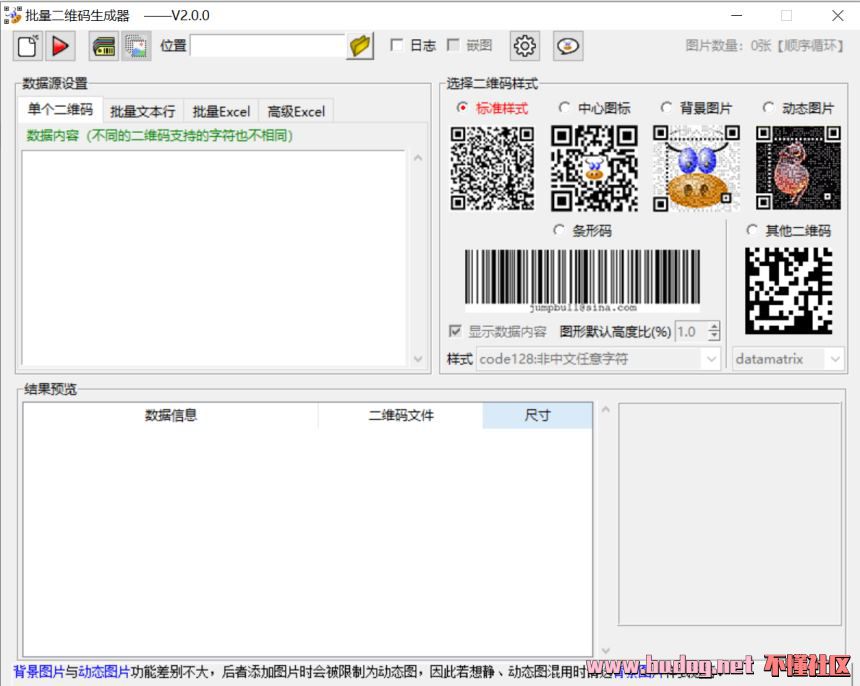The width and height of the screenshot is (860, 686).
Task: Click the 尺寸 column header
Action: click(x=537, y=415)
